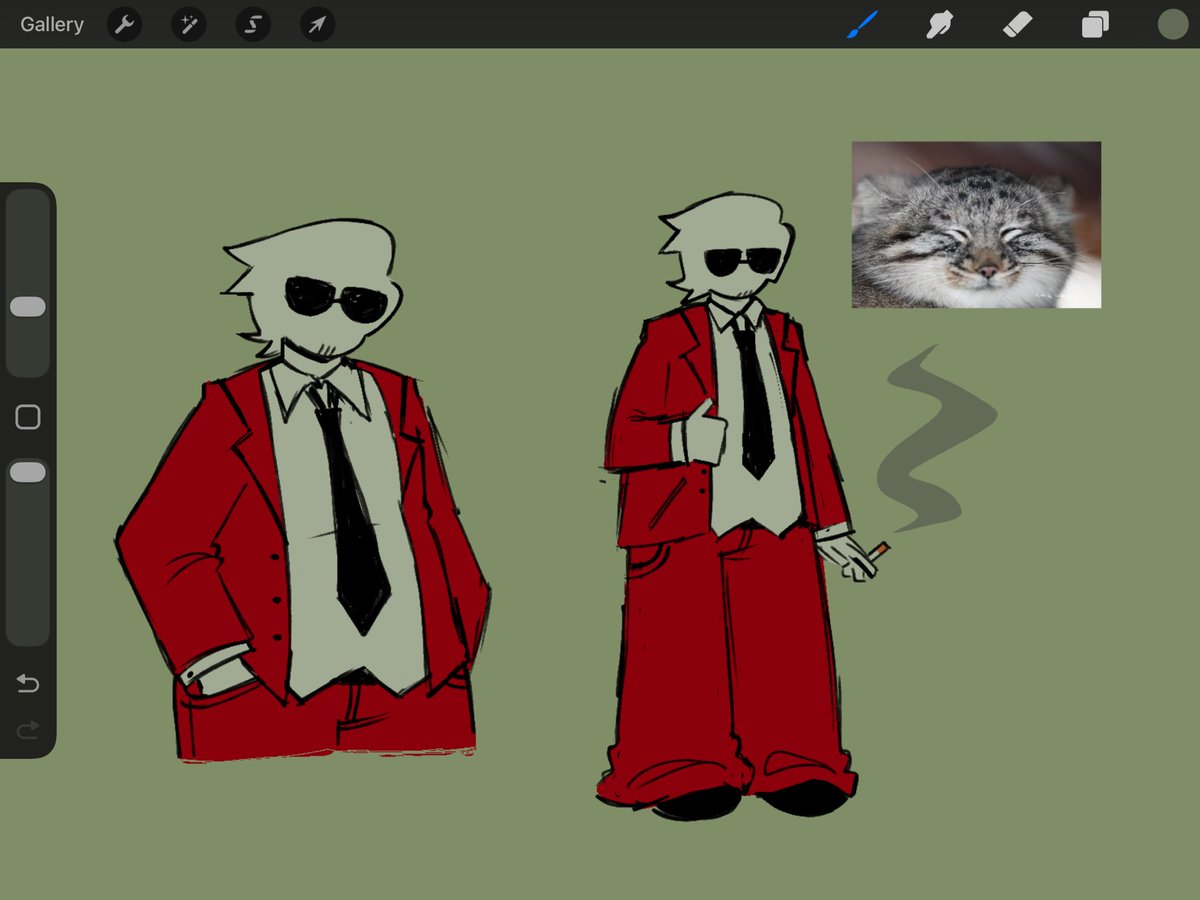This screenshot has height=900, width=1200.
Task: Click the brush size slider handle
Action: [x=28, y=307]
